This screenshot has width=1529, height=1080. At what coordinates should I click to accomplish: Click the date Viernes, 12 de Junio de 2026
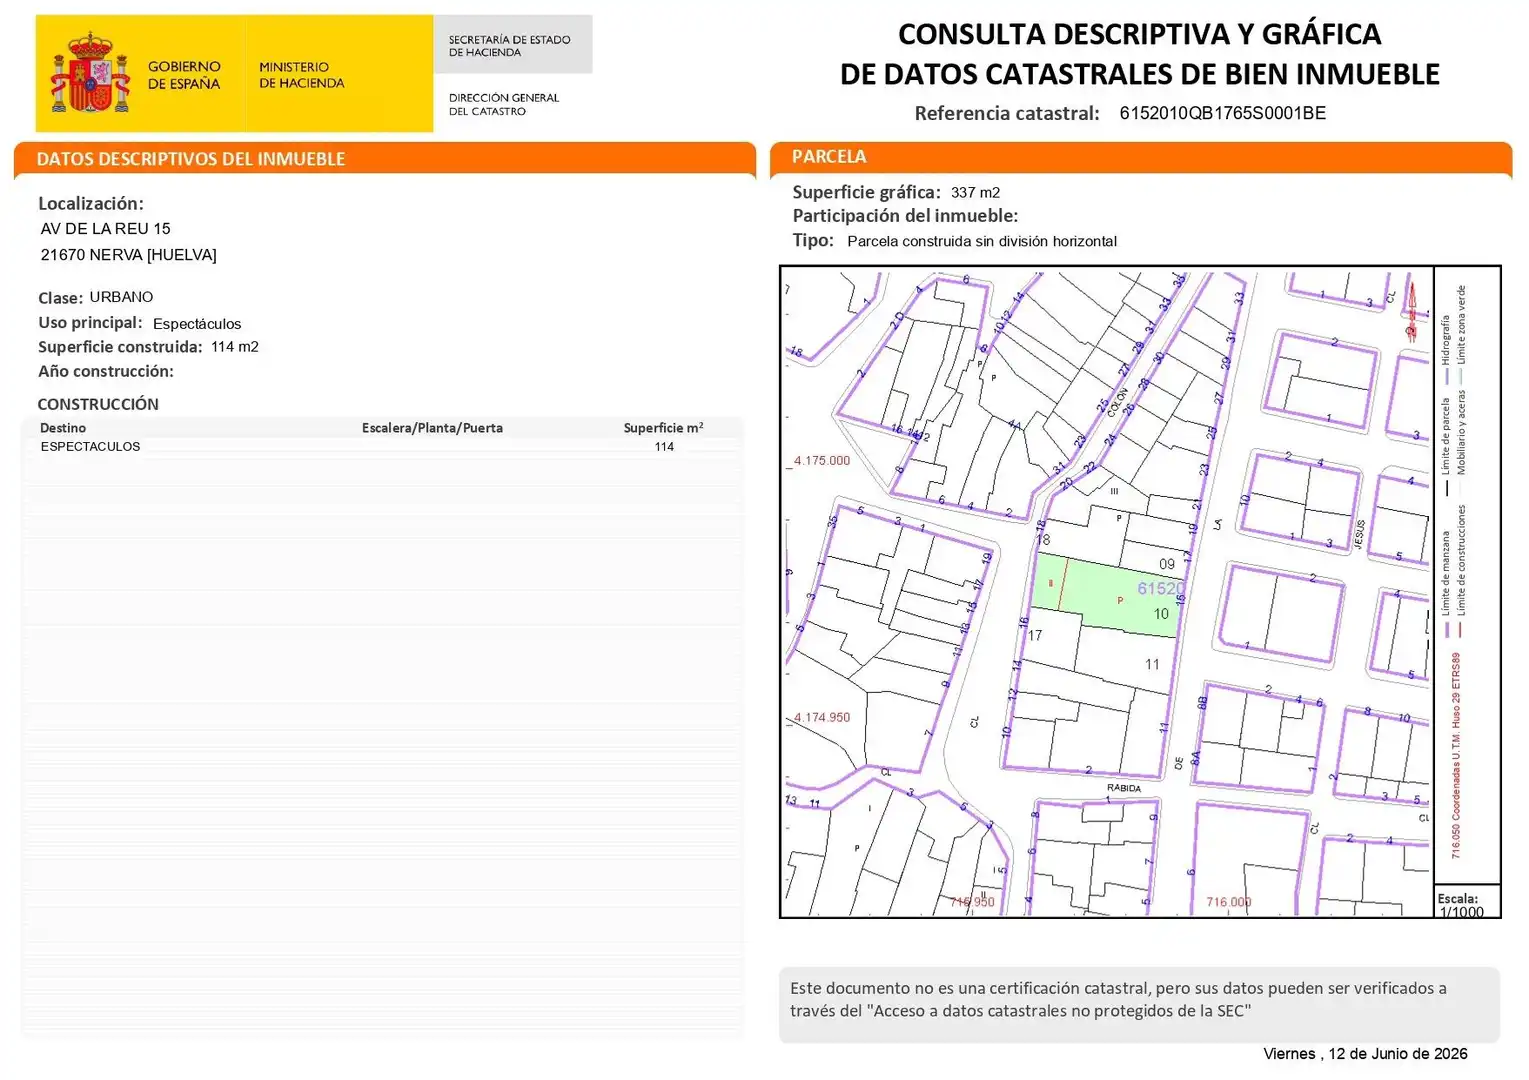coord(1365,1054)
